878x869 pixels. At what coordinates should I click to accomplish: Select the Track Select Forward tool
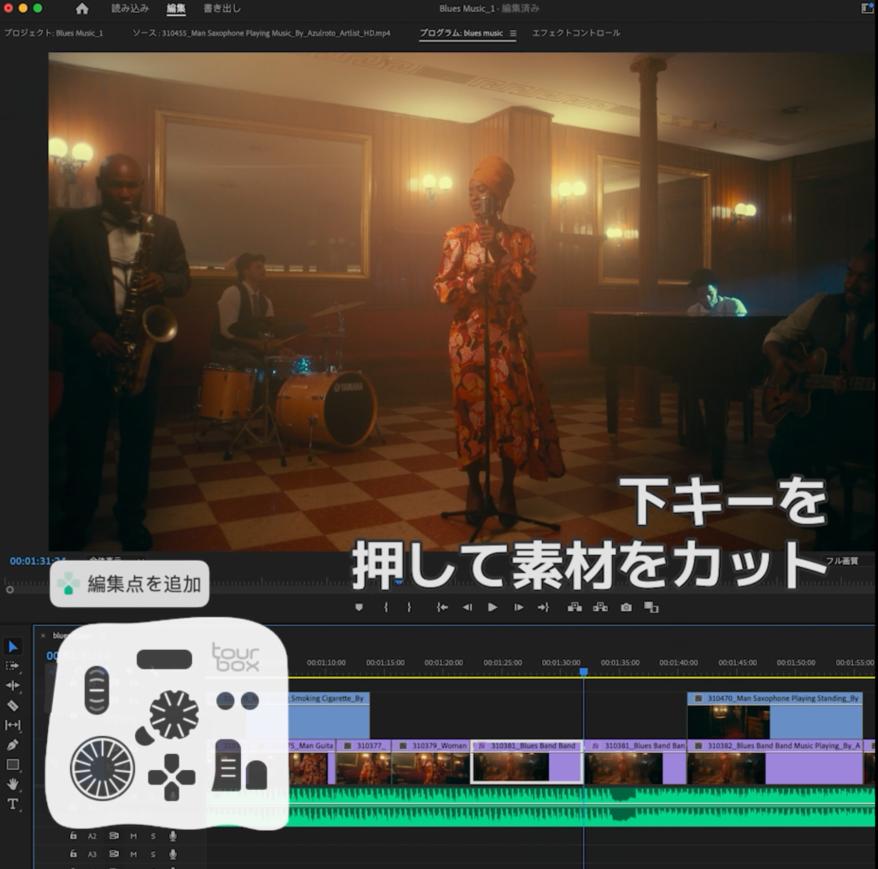click(x=13, y=666)
